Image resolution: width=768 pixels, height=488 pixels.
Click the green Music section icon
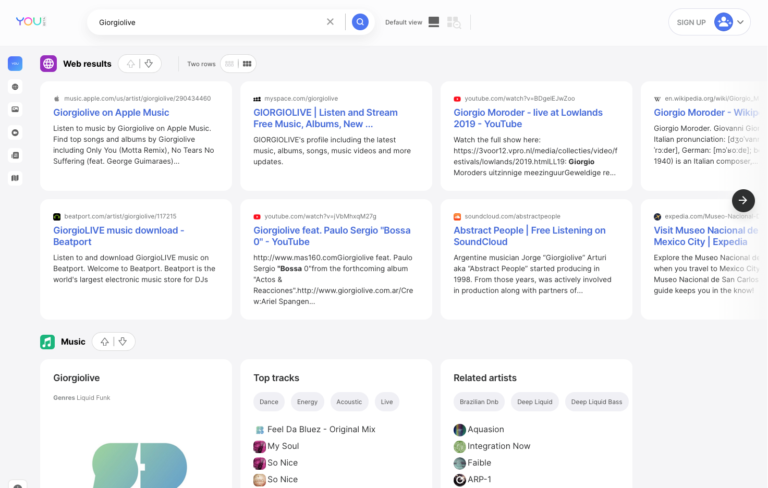[x=48, y=342]
